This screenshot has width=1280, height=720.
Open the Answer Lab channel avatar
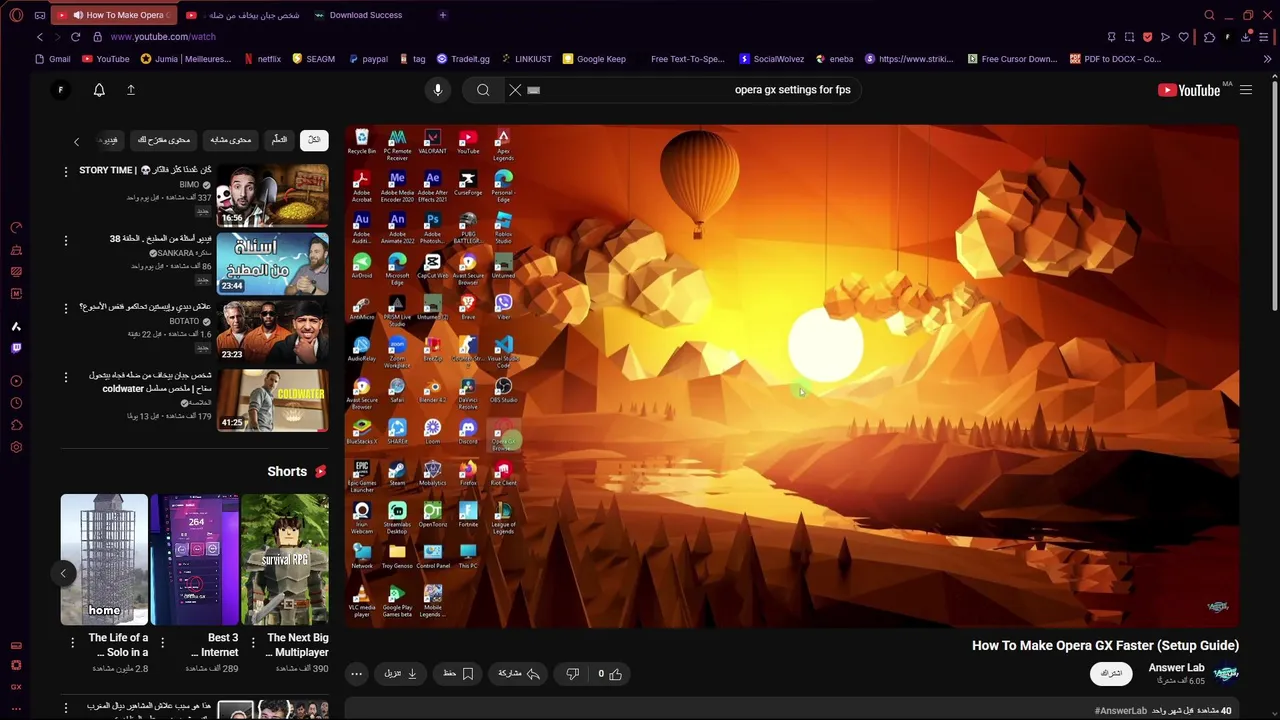pos(1226,674)
